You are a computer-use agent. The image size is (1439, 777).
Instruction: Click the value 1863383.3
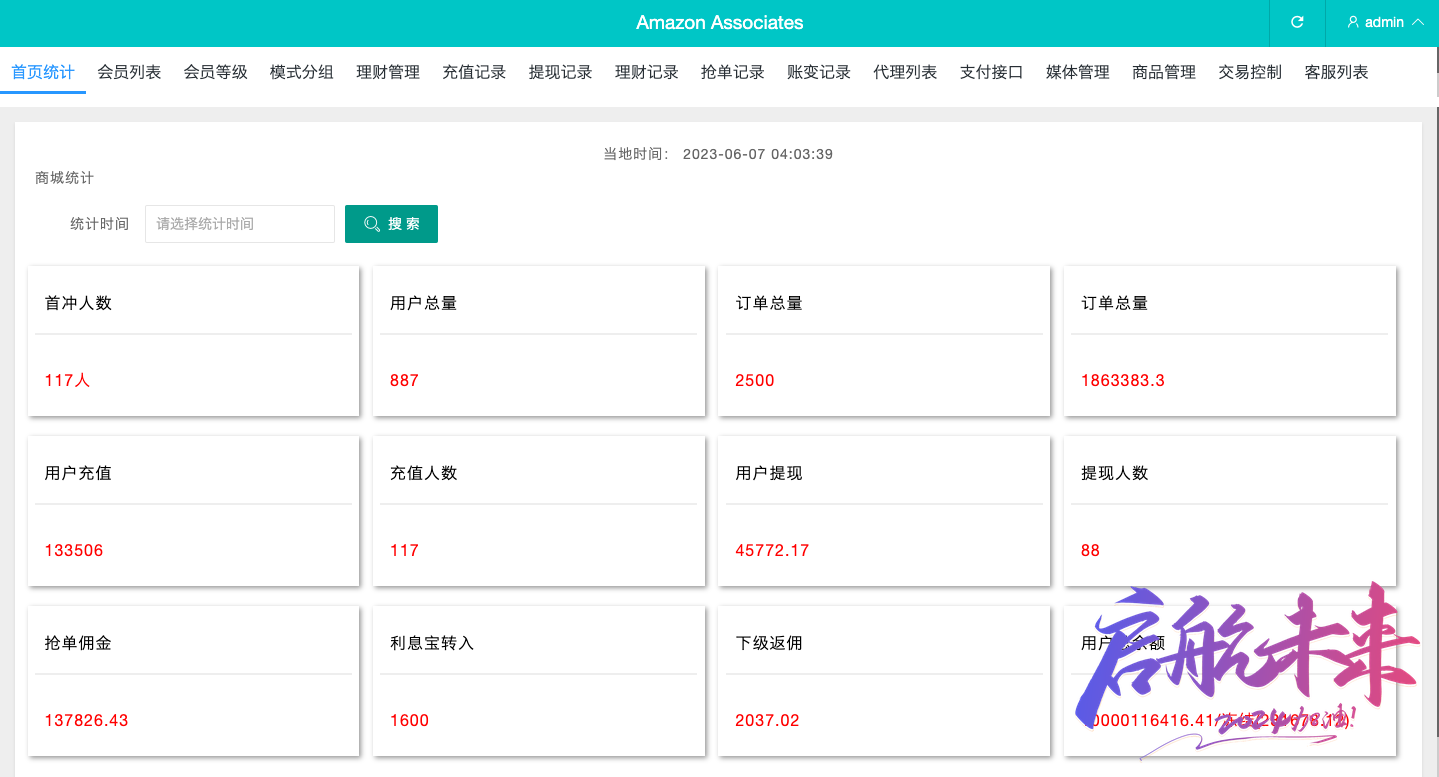pyautogui.click(x=1123, y=380)
